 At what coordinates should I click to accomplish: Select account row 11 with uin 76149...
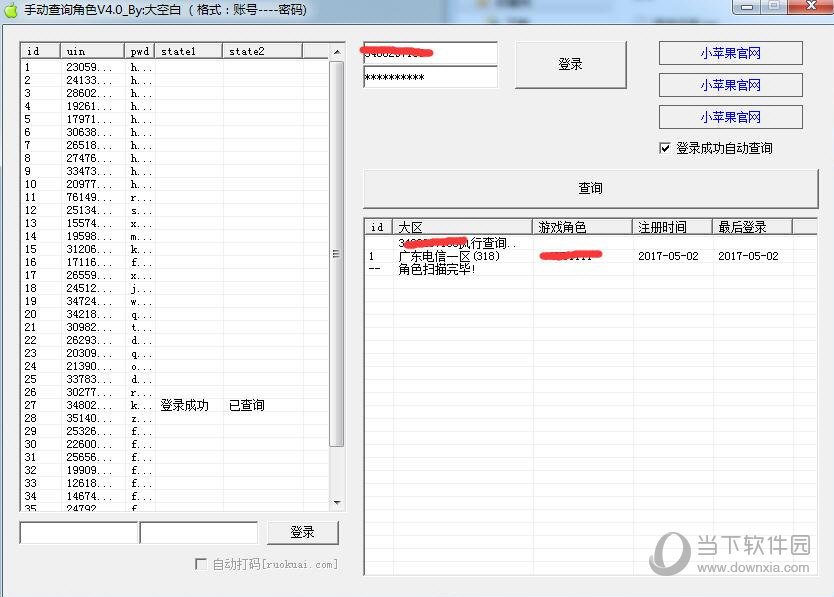[x=174, y=197]
